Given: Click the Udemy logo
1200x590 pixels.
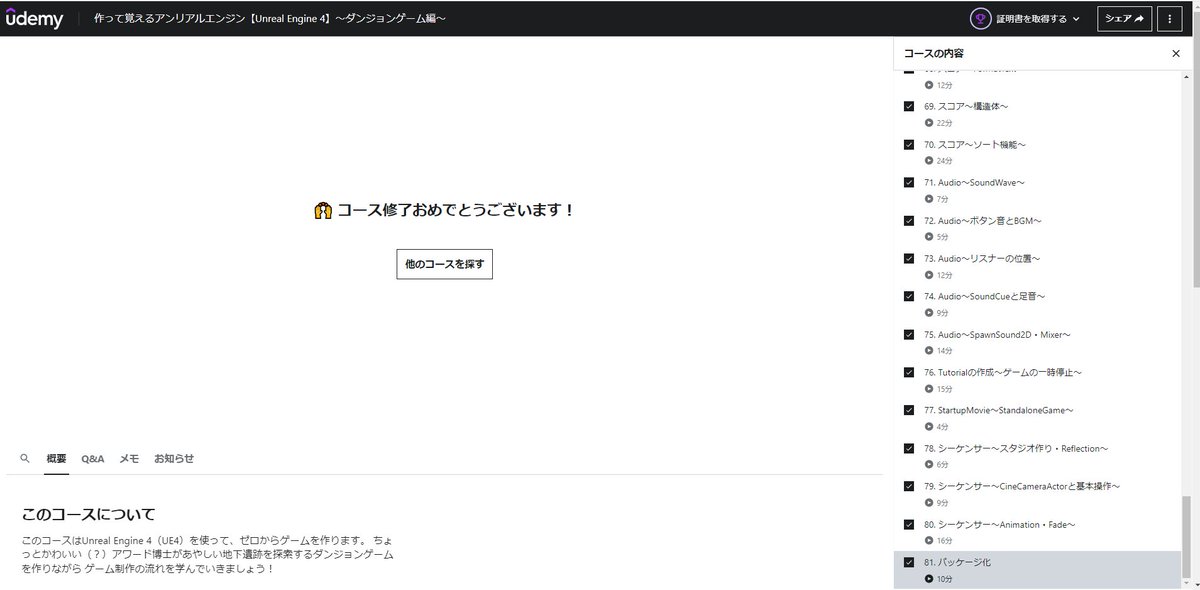Looking at the screenshot, I should [x=35, y=18].
